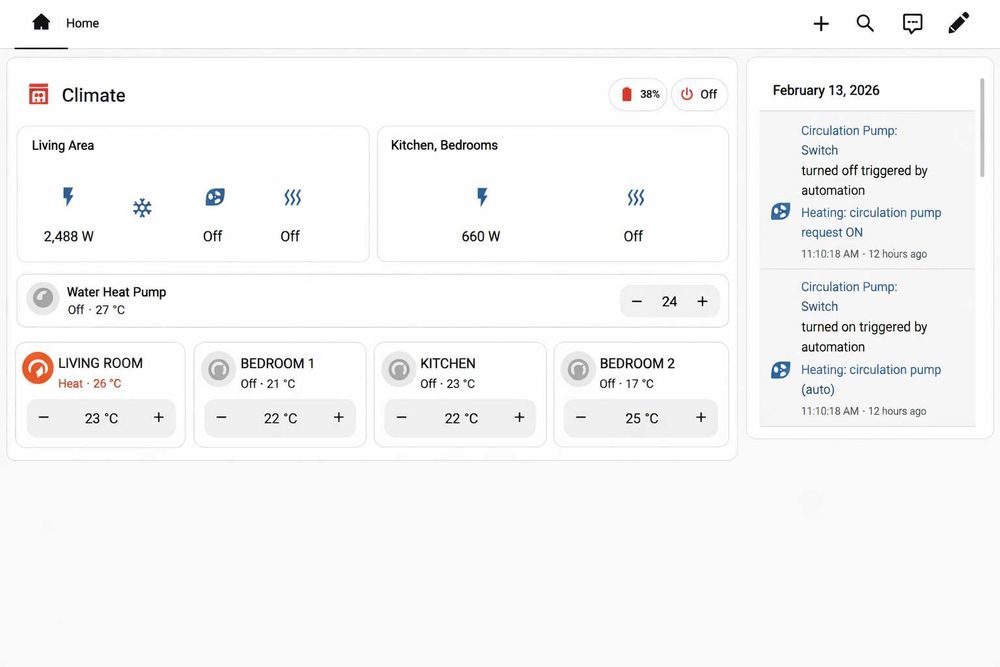The width and height of the screenshot is (1000, 667).
Task: Click the Climate heading text
Action: tap(94, 95)
